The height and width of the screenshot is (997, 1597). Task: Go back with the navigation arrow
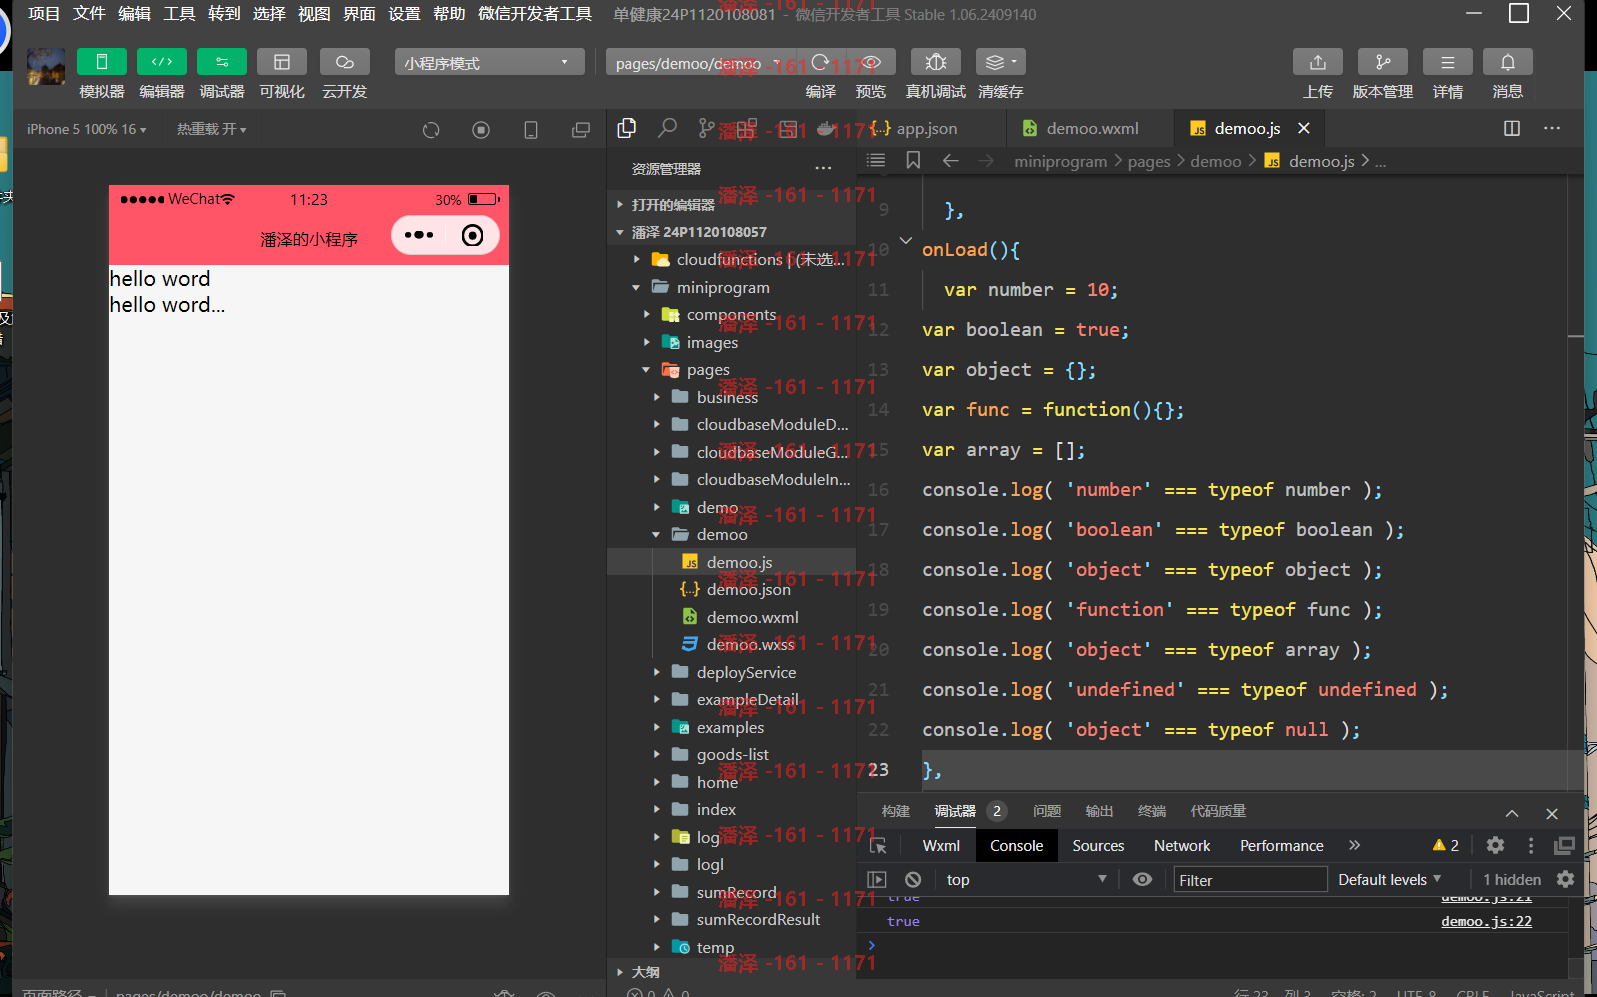pyautogui.click(x=951, y=161)
